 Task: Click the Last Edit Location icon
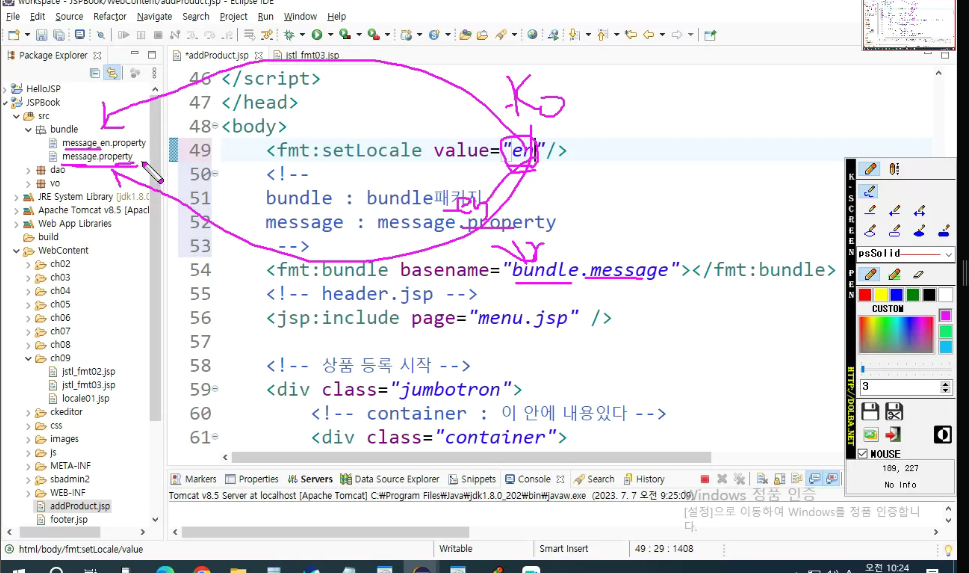631,35
